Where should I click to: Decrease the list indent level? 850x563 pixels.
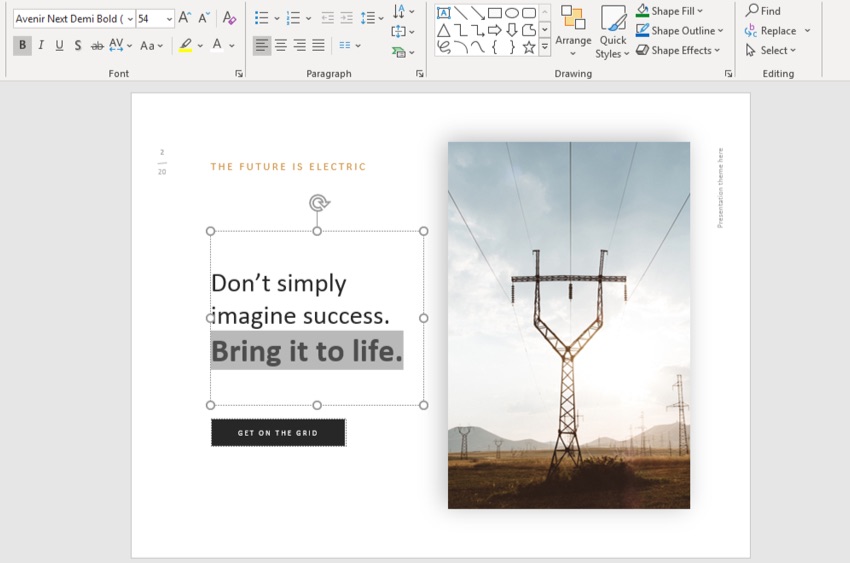[327, 18]
